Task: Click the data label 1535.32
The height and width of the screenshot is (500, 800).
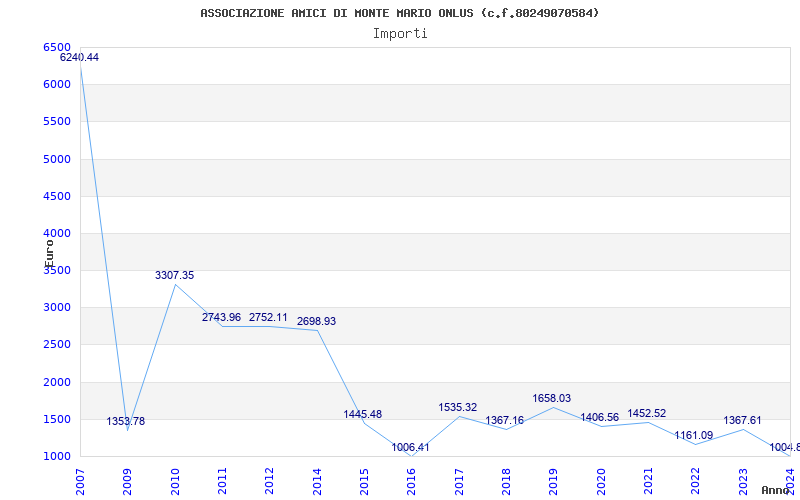Action: click(x=458, y=407)
